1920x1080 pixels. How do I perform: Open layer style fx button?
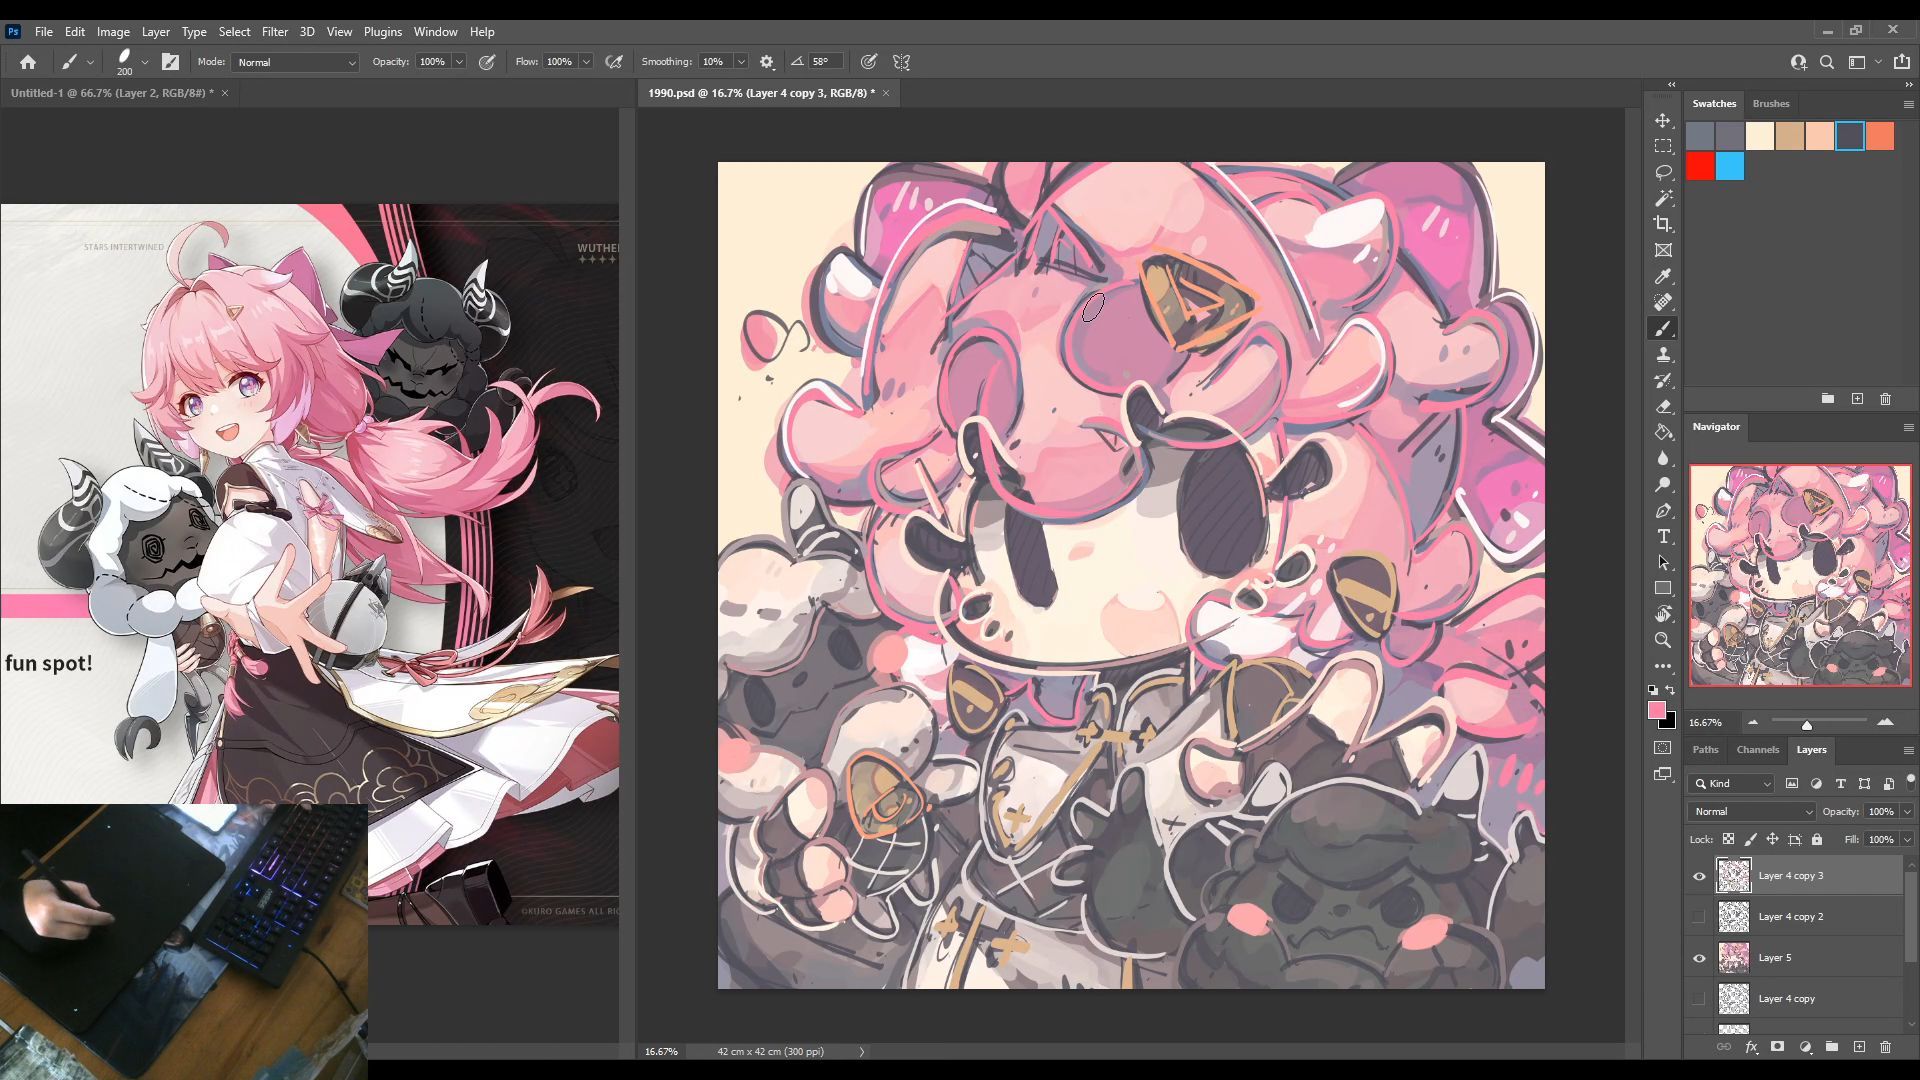[x=1751, y=1047]
